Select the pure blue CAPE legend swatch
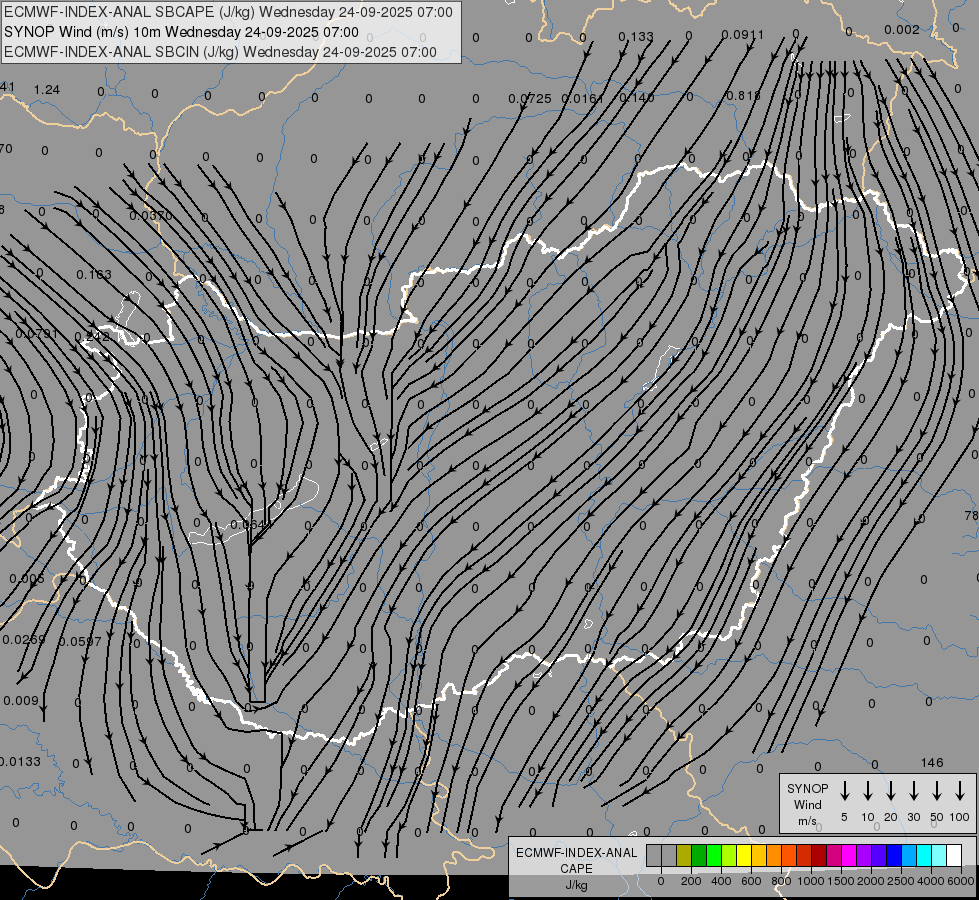 tap(893, 855)
